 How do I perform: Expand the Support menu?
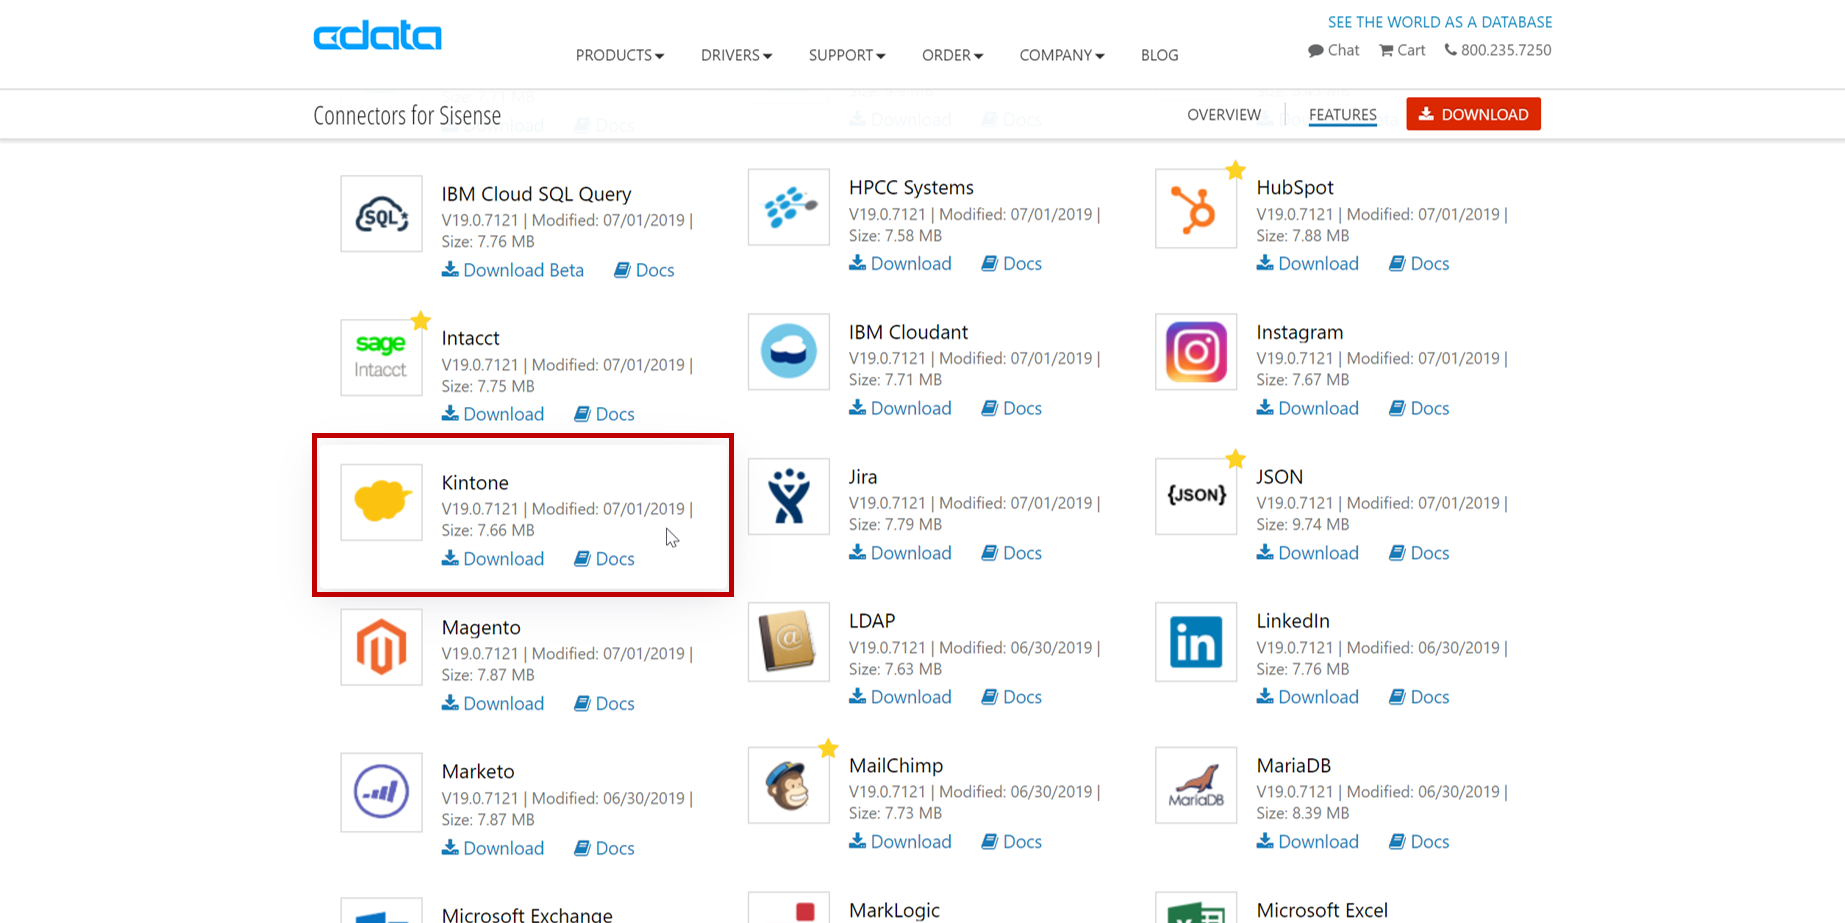tap(847, 55)
